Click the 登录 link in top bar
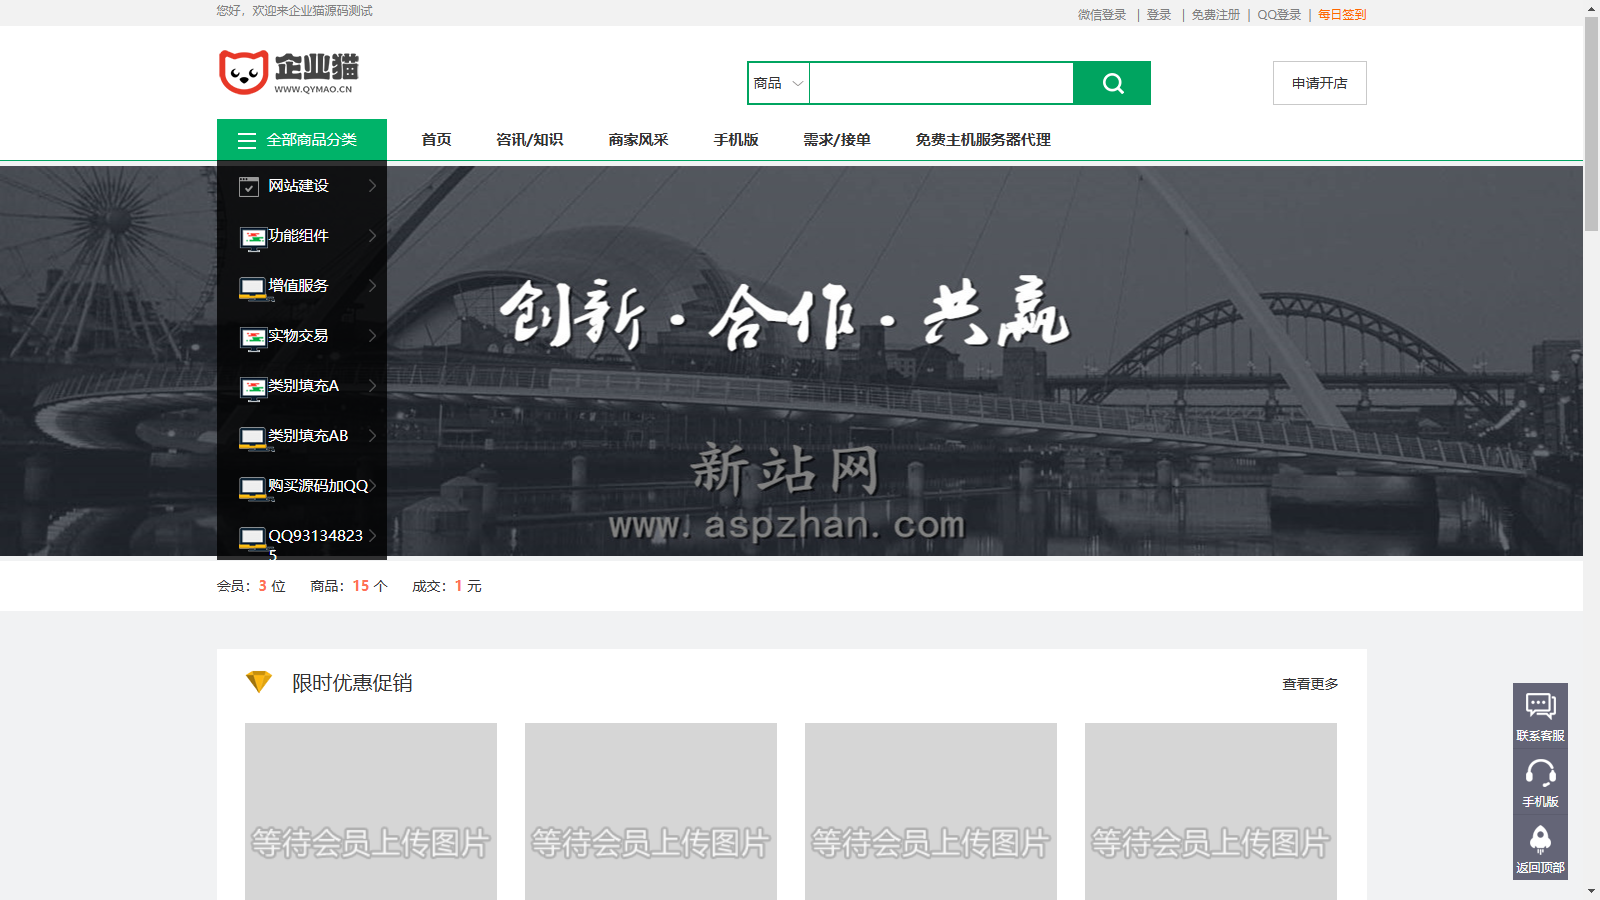Image resolution: width=1600 pixels, height=900 pixels. point(1159,15)
